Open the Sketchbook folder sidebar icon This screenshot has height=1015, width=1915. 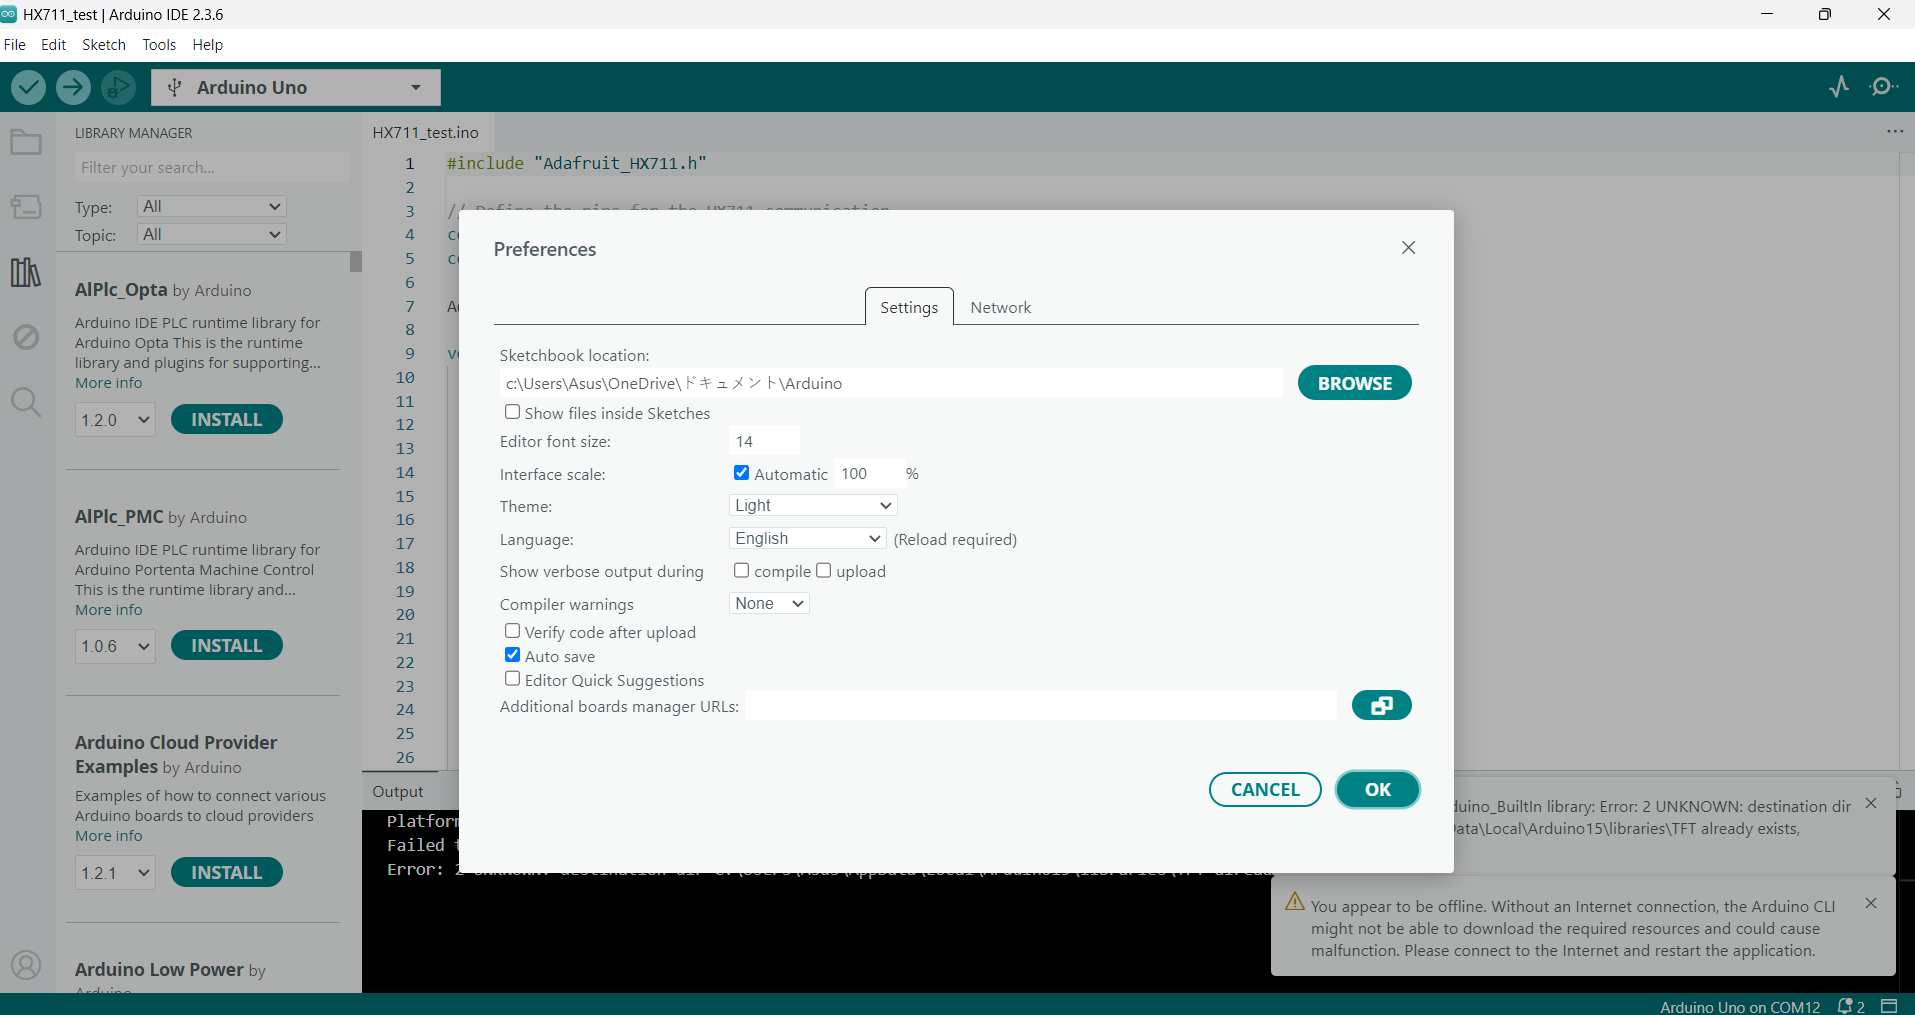tap(26, 142)
